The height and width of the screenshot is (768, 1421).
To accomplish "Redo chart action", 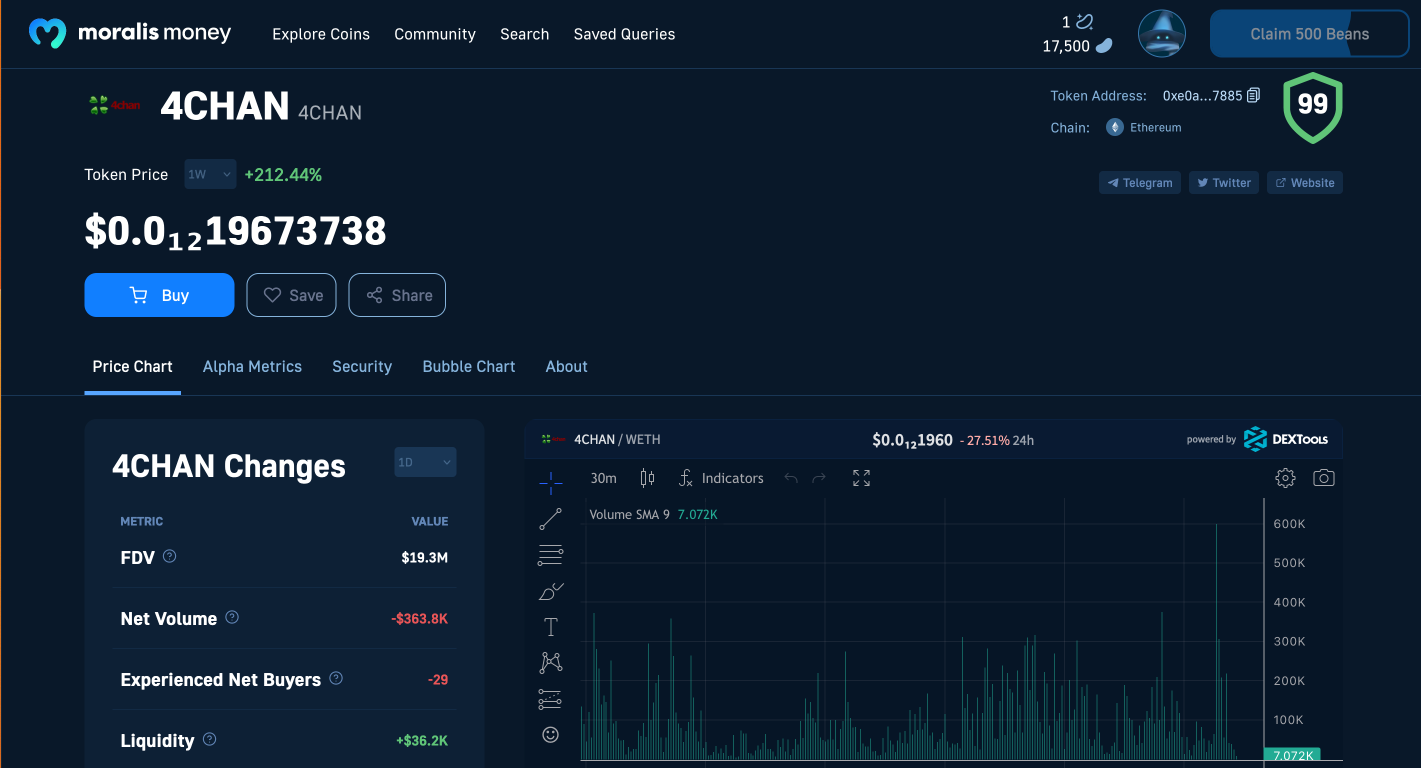I will (x=819, y=478).
